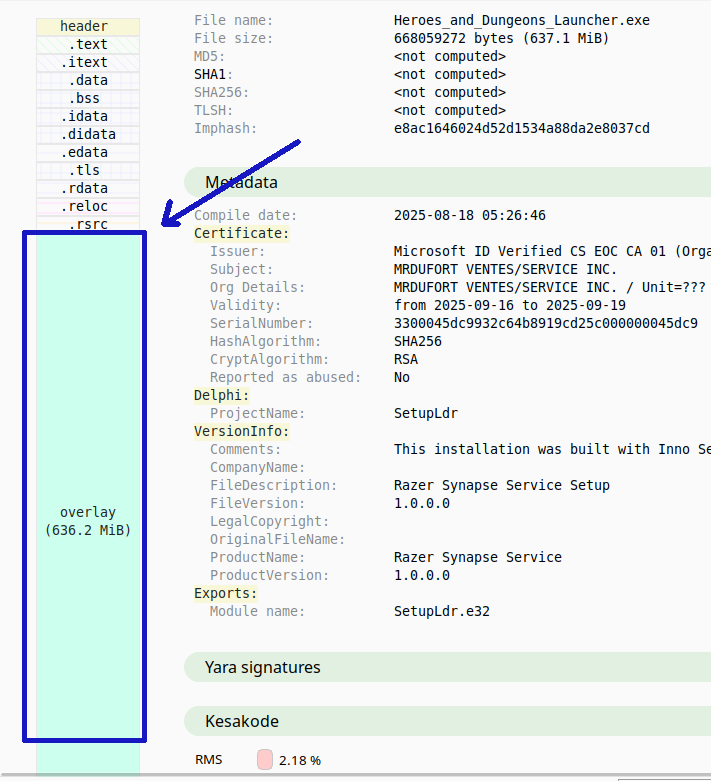The width and height of the screenshot is (711, 781).
Task: Click the compile date 2025-08-18 05:26:46
Action: click(x=470, y=215)
